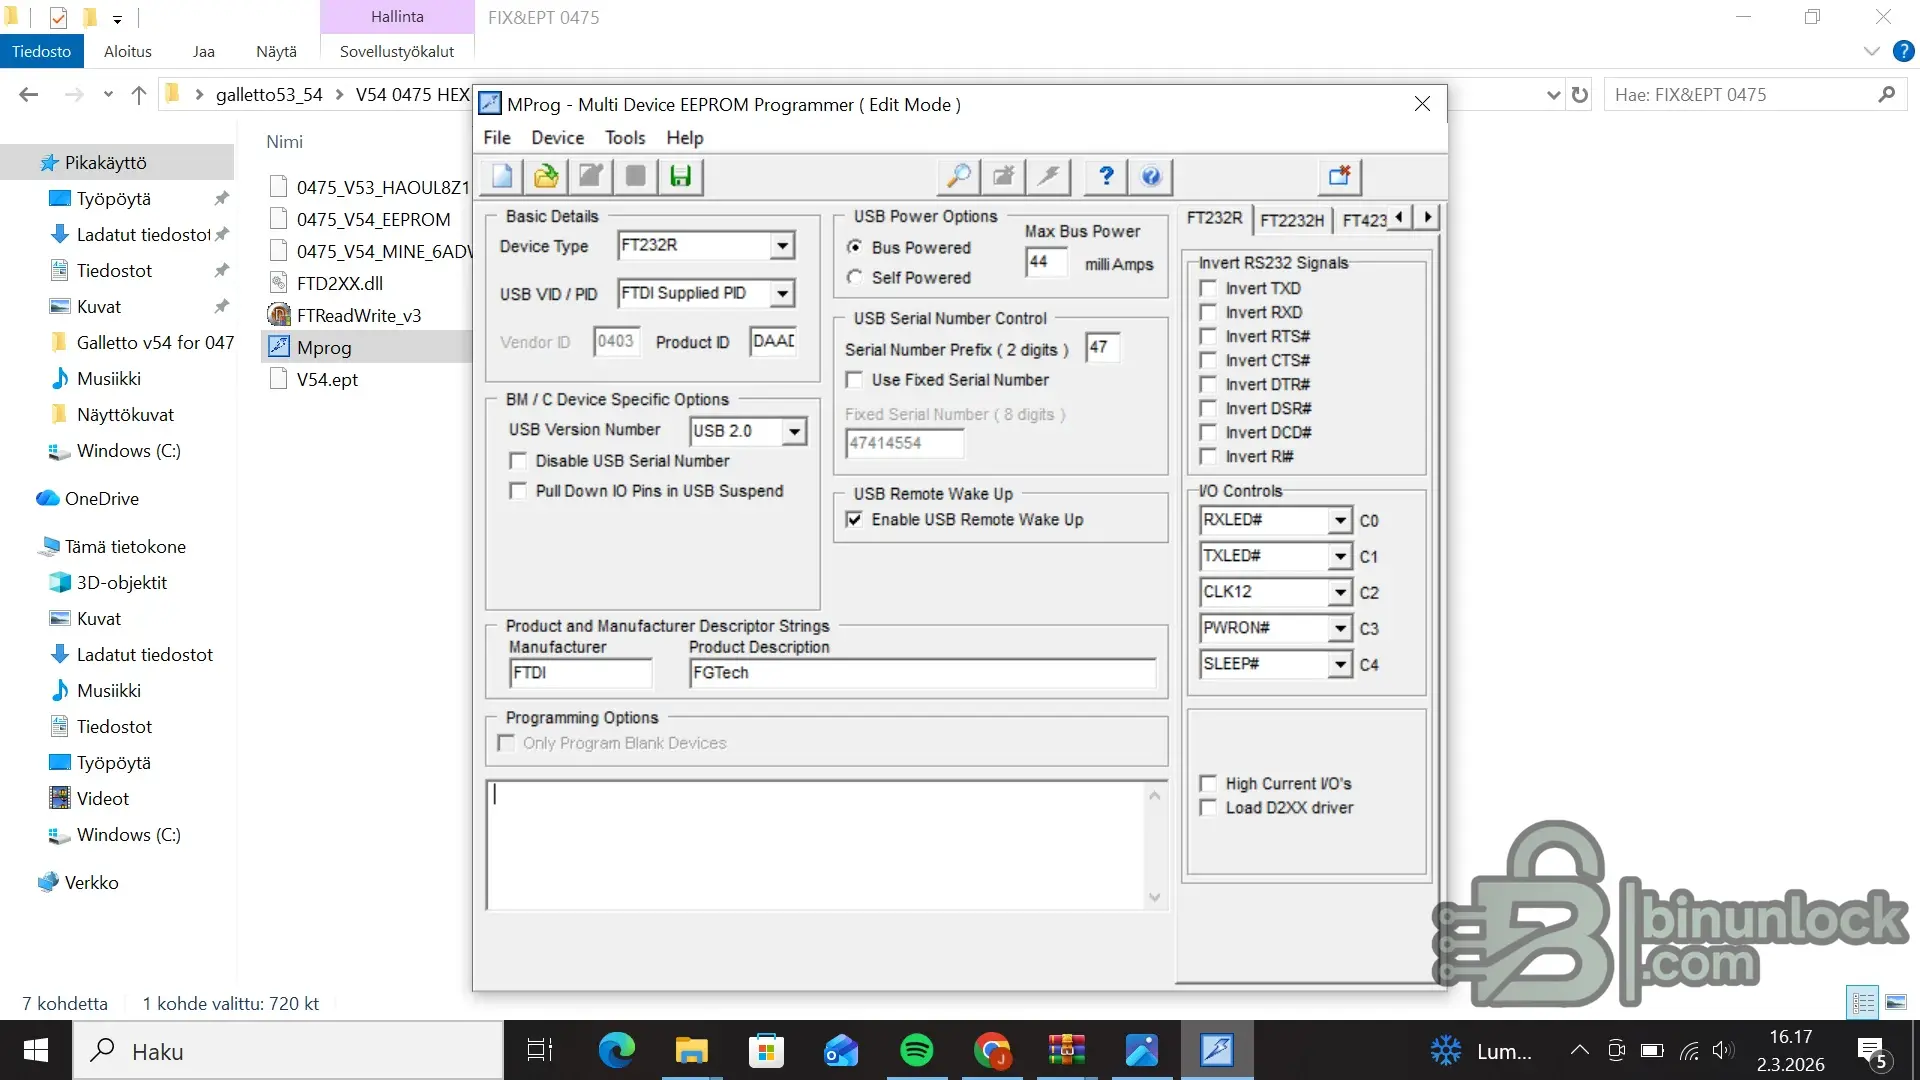Image resolution: width=1920 pixels, height=1080 pixels.
Task: Open the MProg File menu
Action: pos(497,138)
